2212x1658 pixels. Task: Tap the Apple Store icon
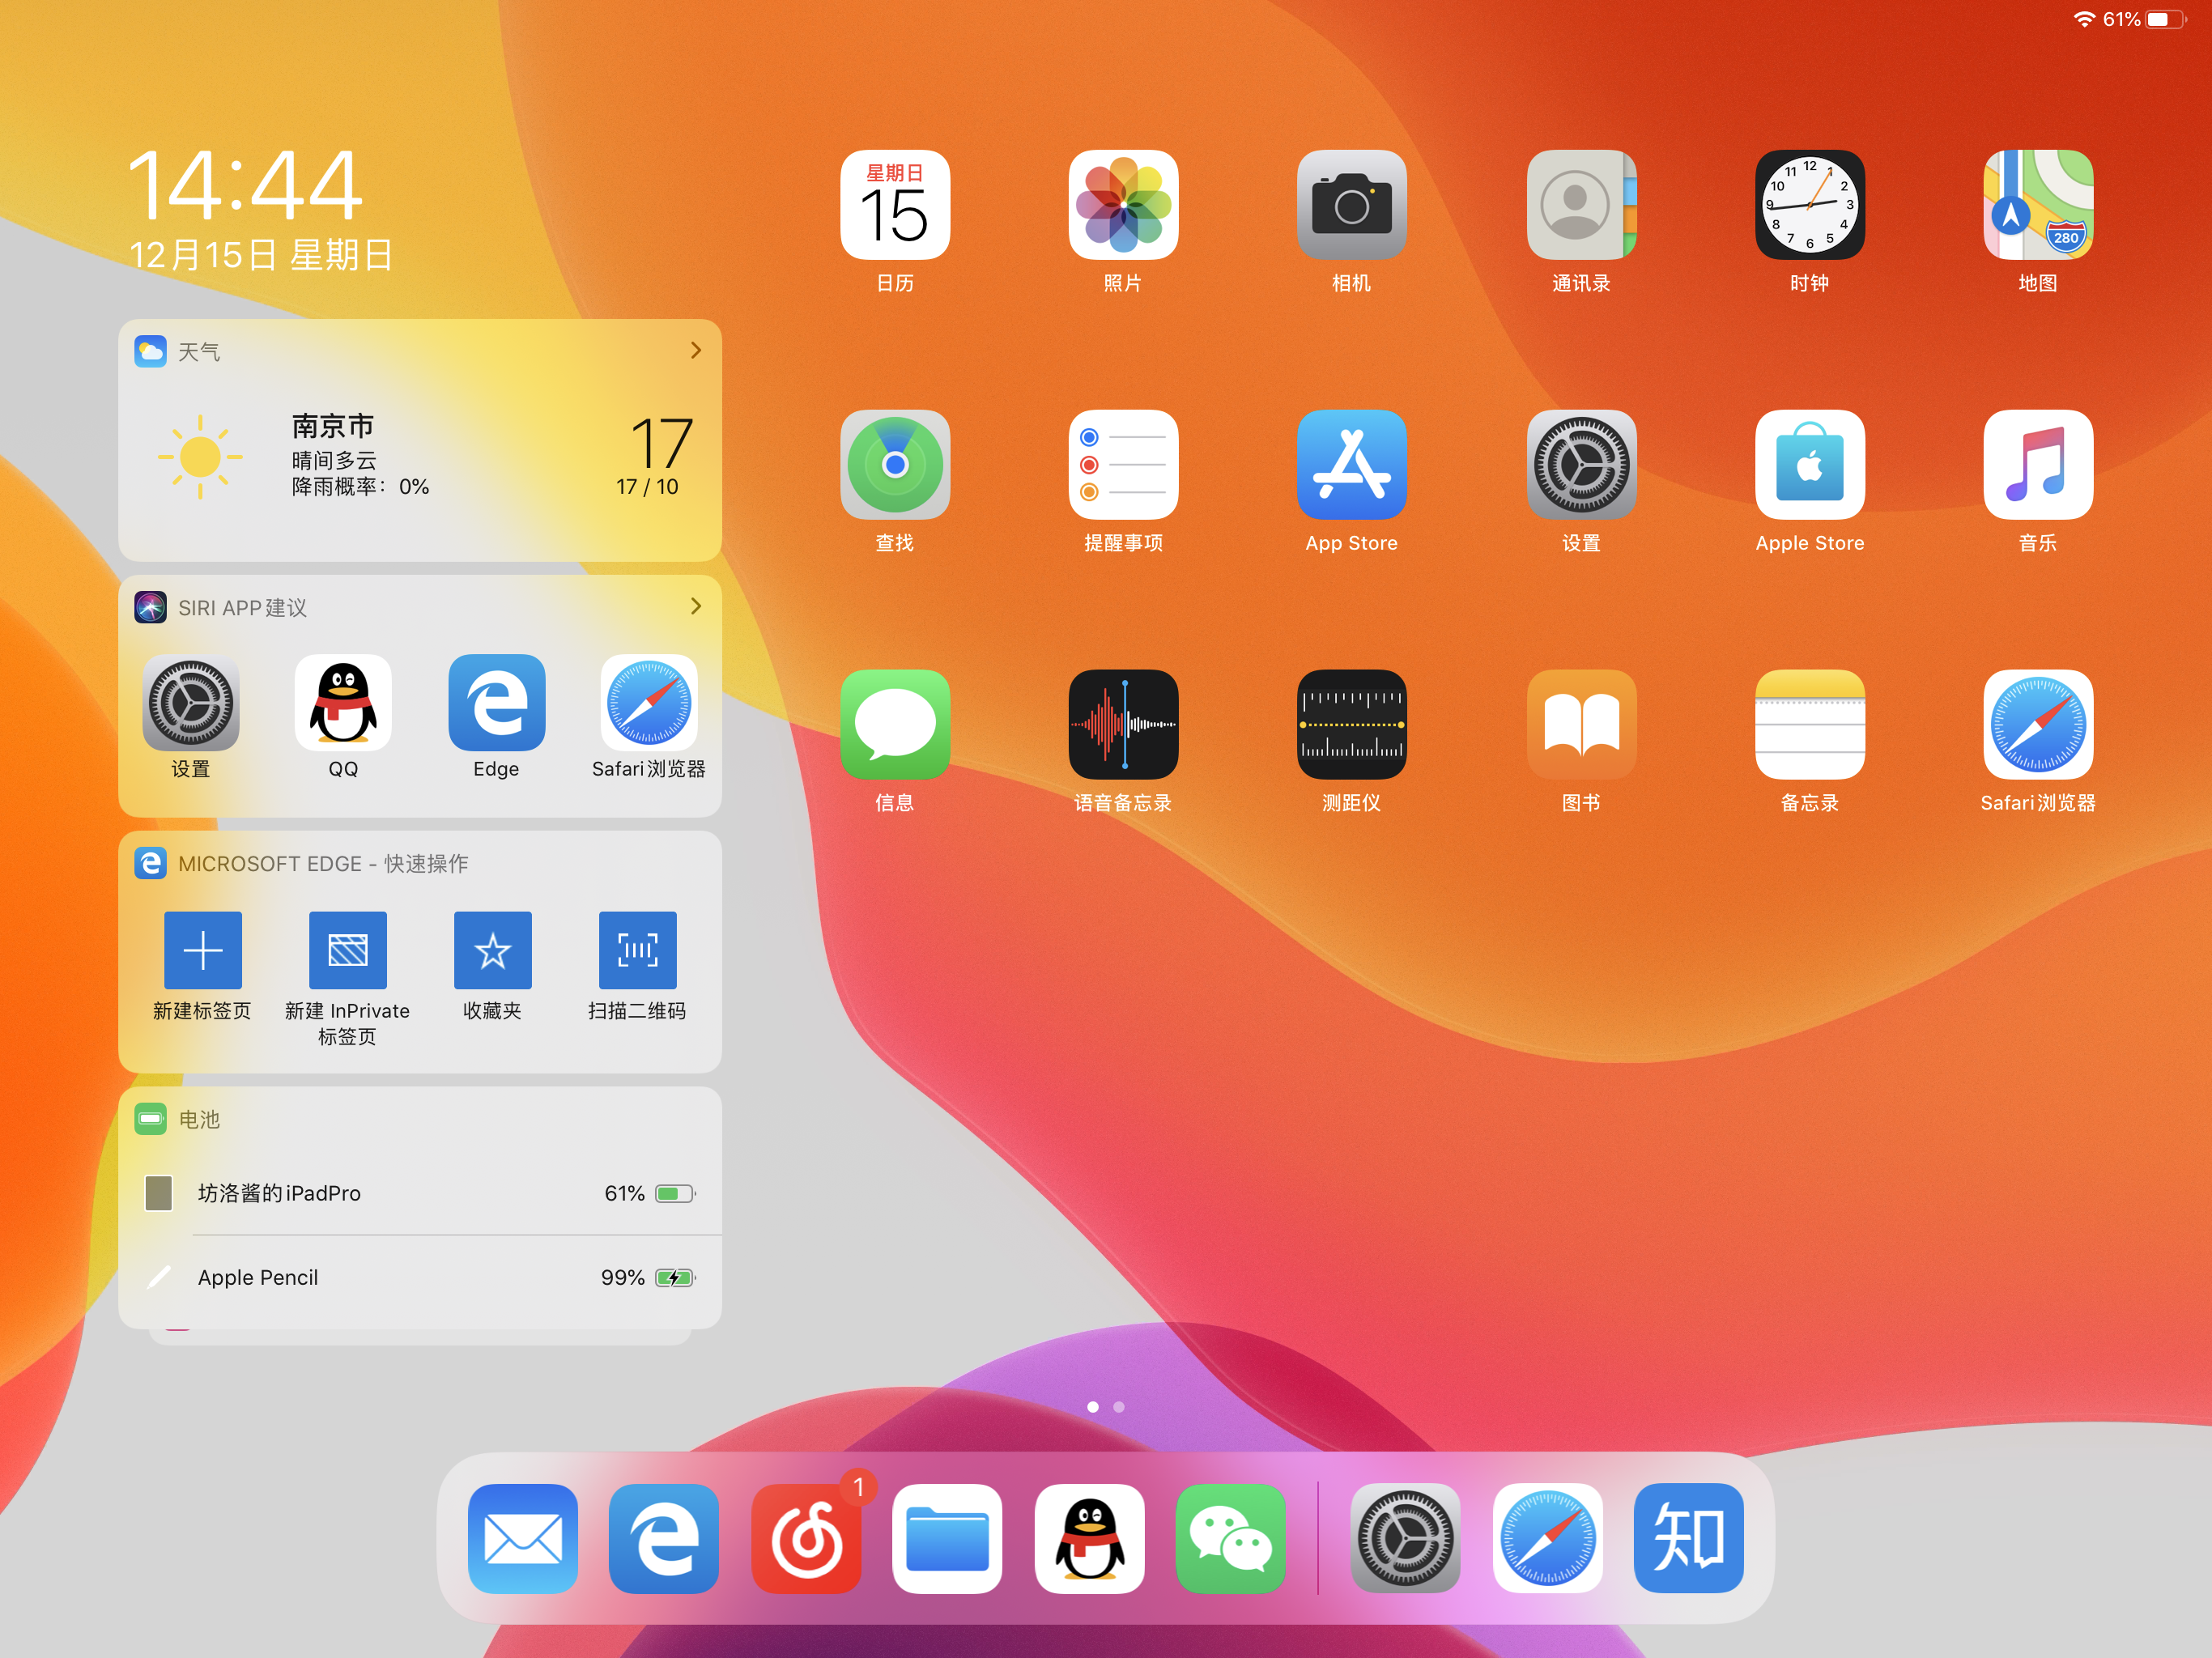[1809, 465]
